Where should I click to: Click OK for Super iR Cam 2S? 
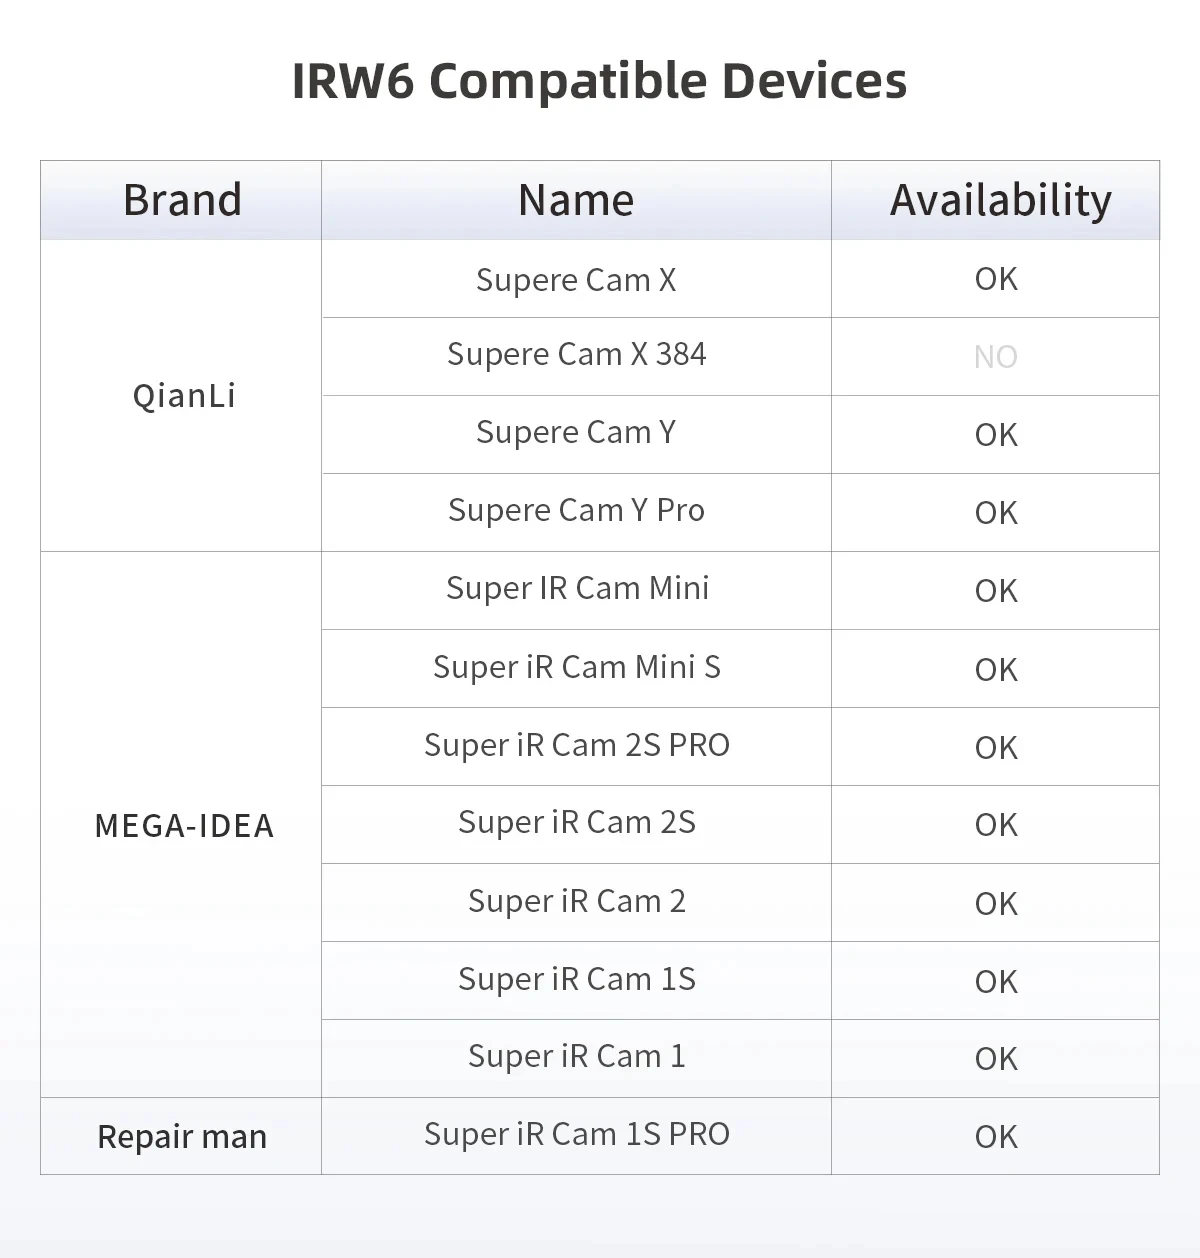(x=996, y=825)
